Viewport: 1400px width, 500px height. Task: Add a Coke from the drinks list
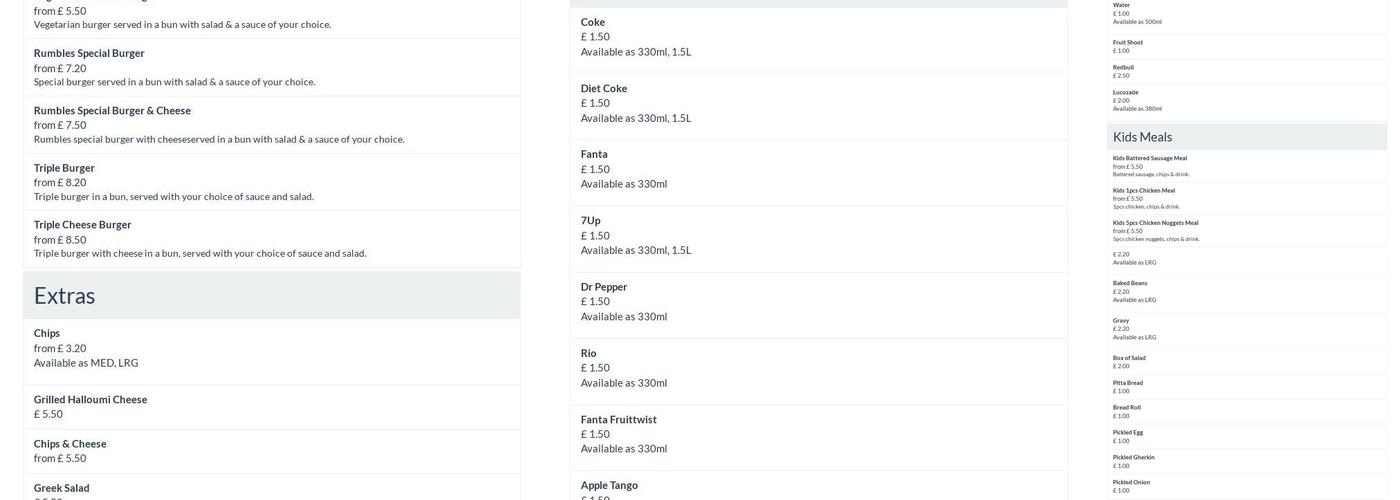(593, 23)
